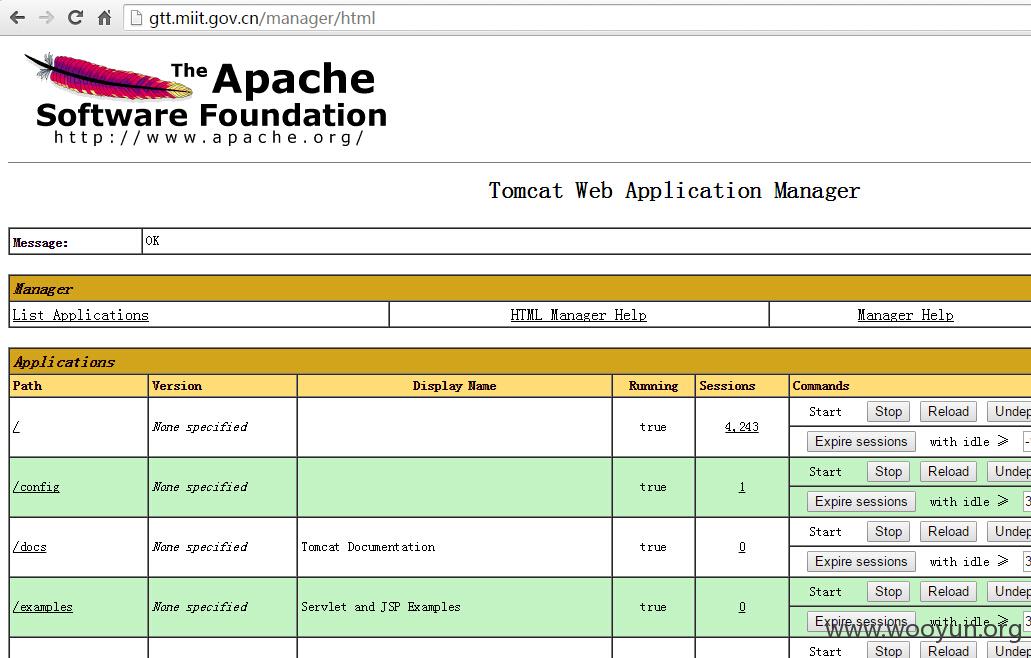This screenshot has height=658, width=1031.
Task: Undeploy the /examples application
Action: [1009, 592]
